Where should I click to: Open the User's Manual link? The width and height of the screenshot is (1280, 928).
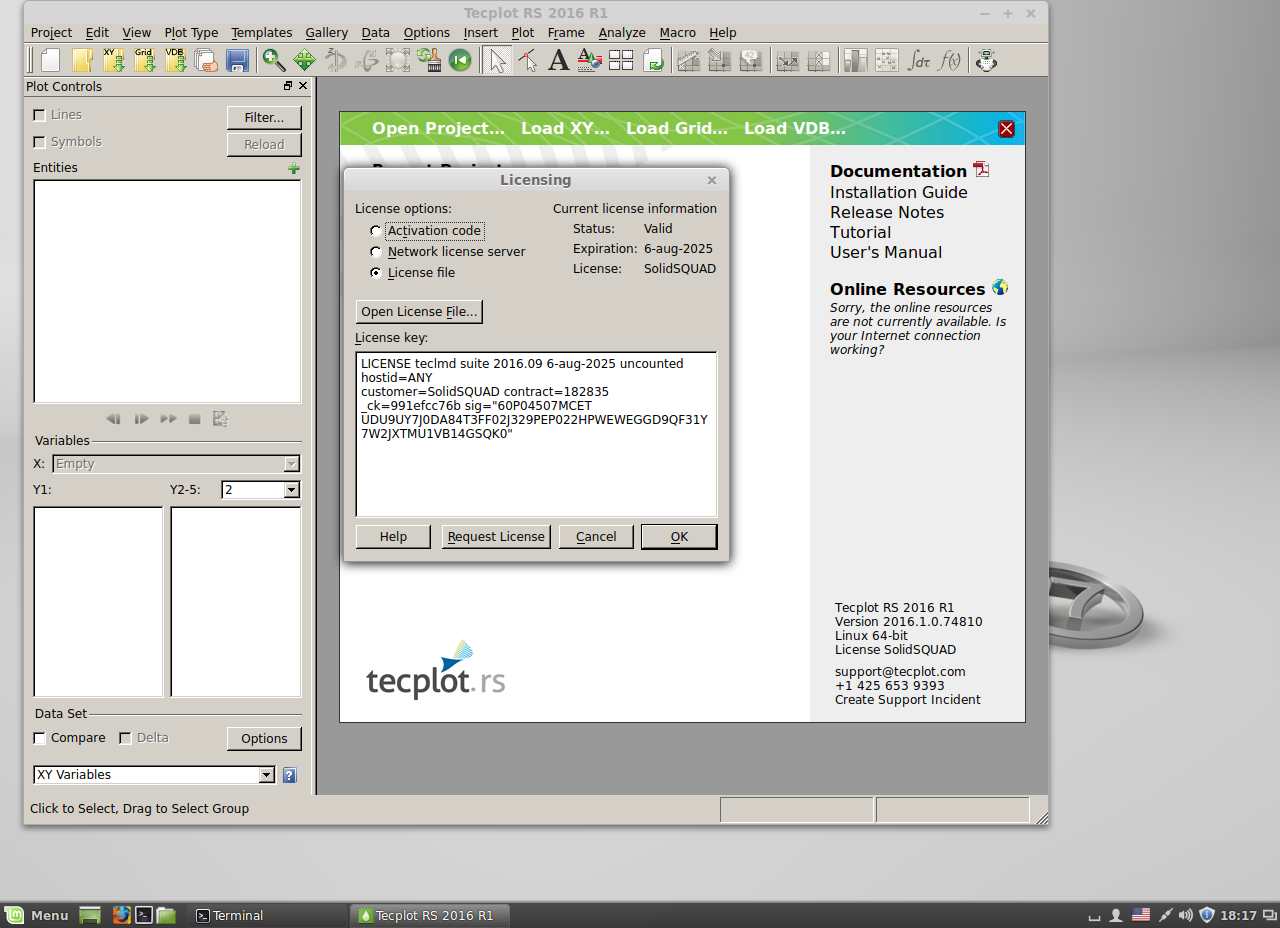point(886,252)
